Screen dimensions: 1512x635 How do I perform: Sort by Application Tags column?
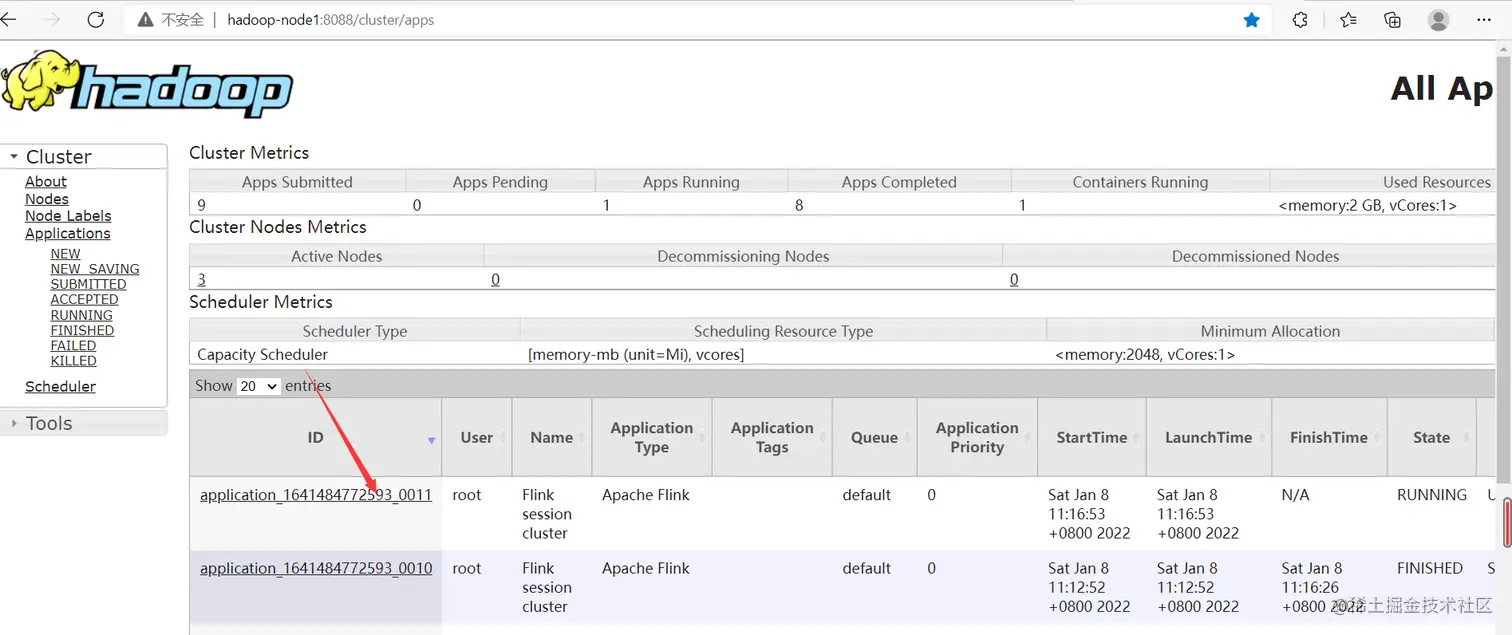pos(772,438)
